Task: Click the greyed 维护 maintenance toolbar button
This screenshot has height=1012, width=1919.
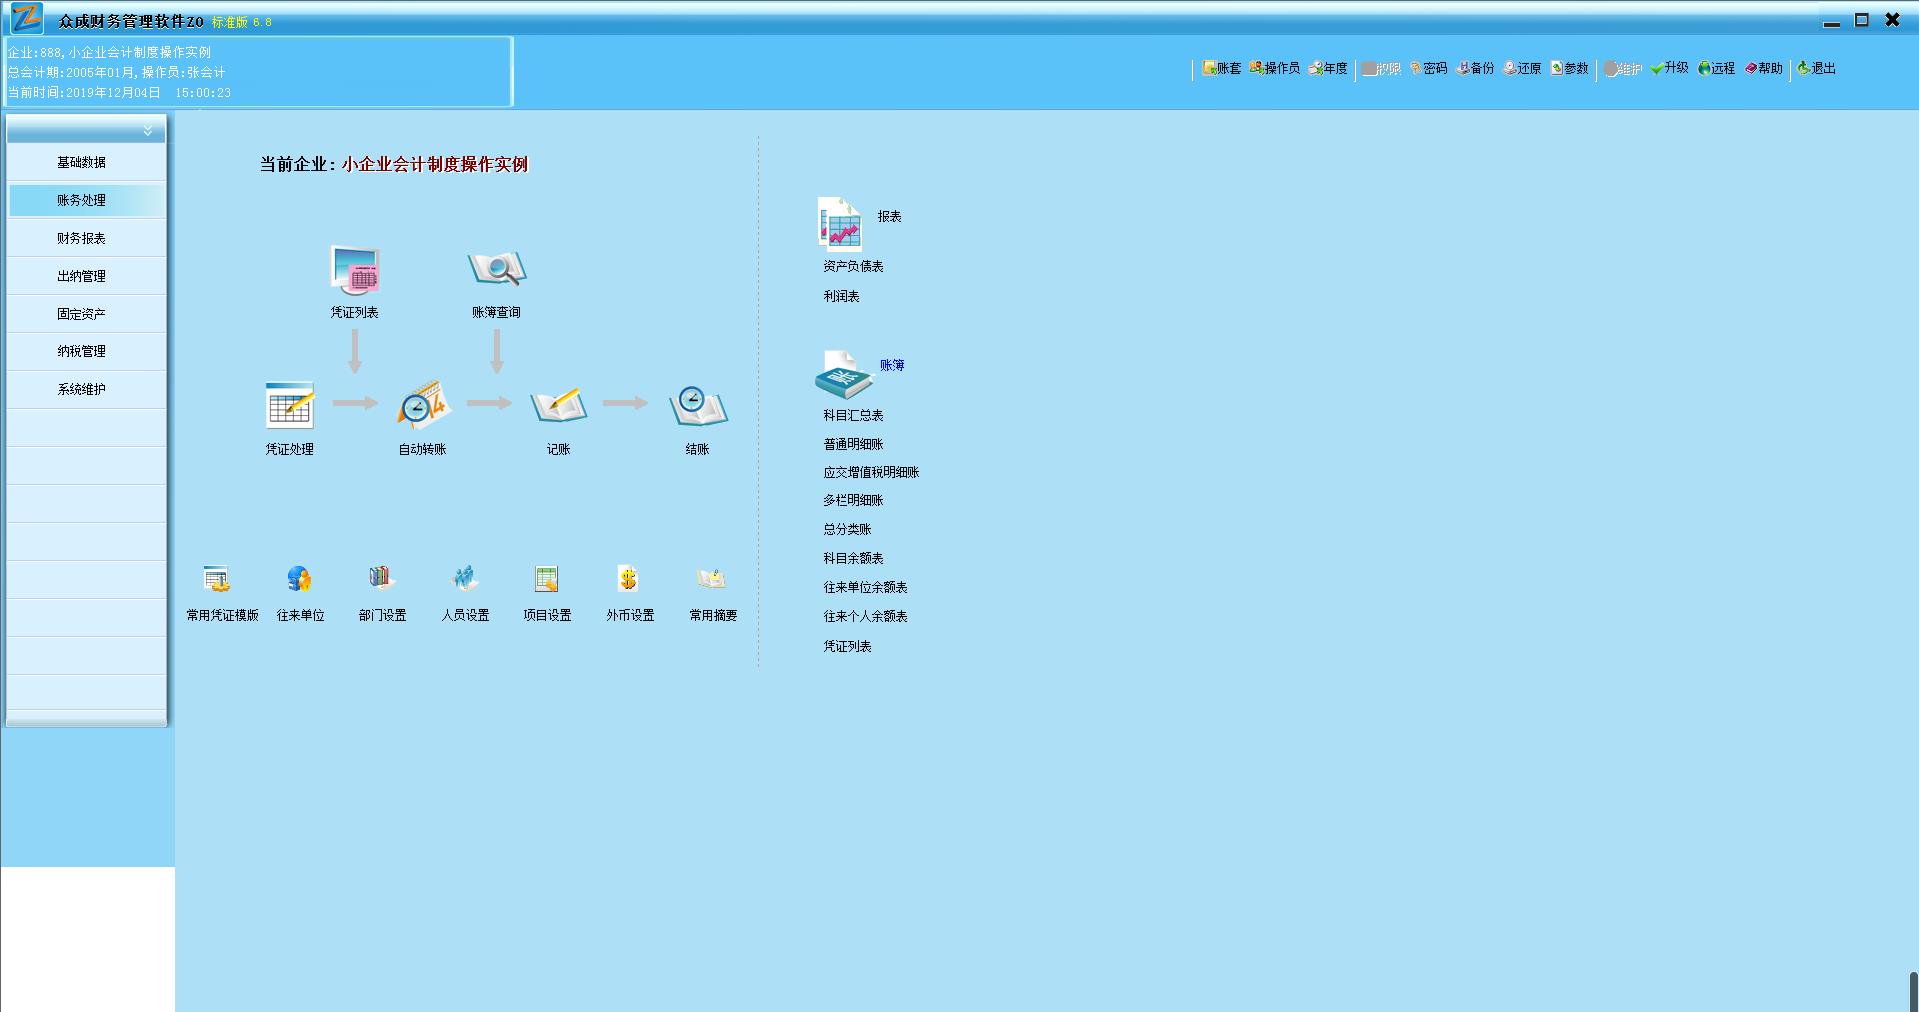Action: point(1622,68)
